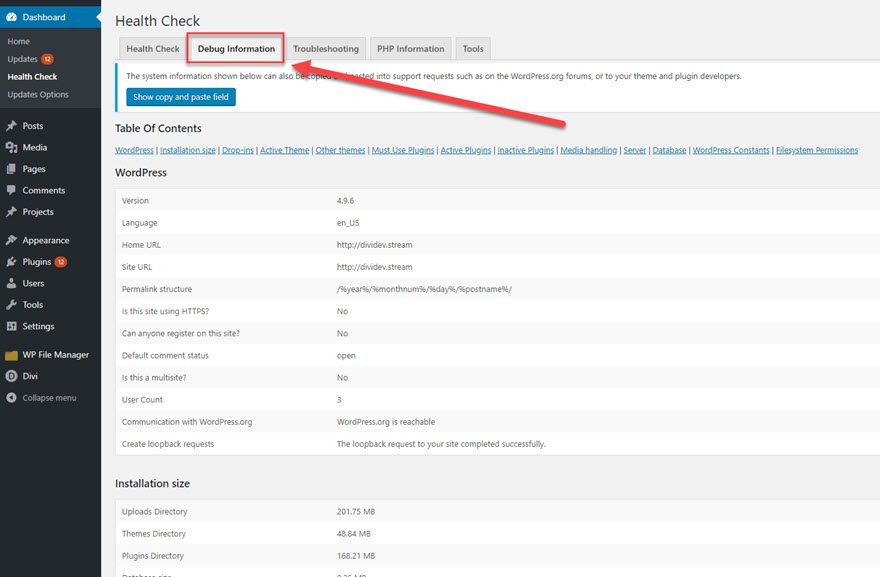The width and height of the screenshot is (880, 577).
Task: Select the Tools tab in Health Check
Action: click(472, 47)
